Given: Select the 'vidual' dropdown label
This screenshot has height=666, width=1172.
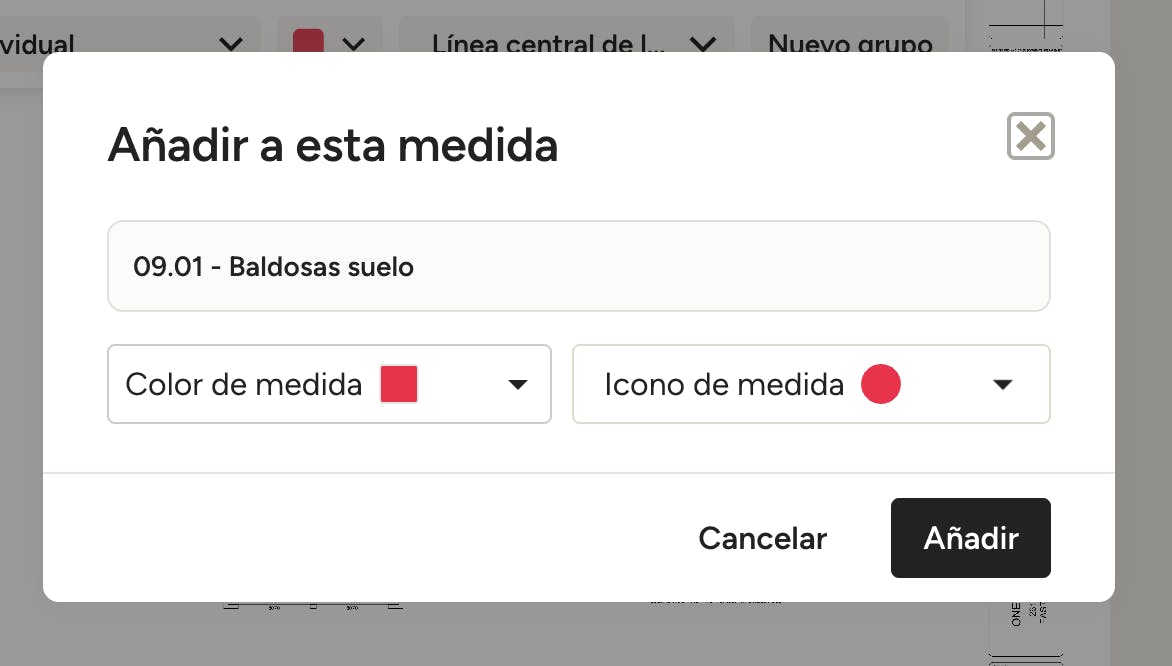Looking at the screenshot, I should 37,43.
